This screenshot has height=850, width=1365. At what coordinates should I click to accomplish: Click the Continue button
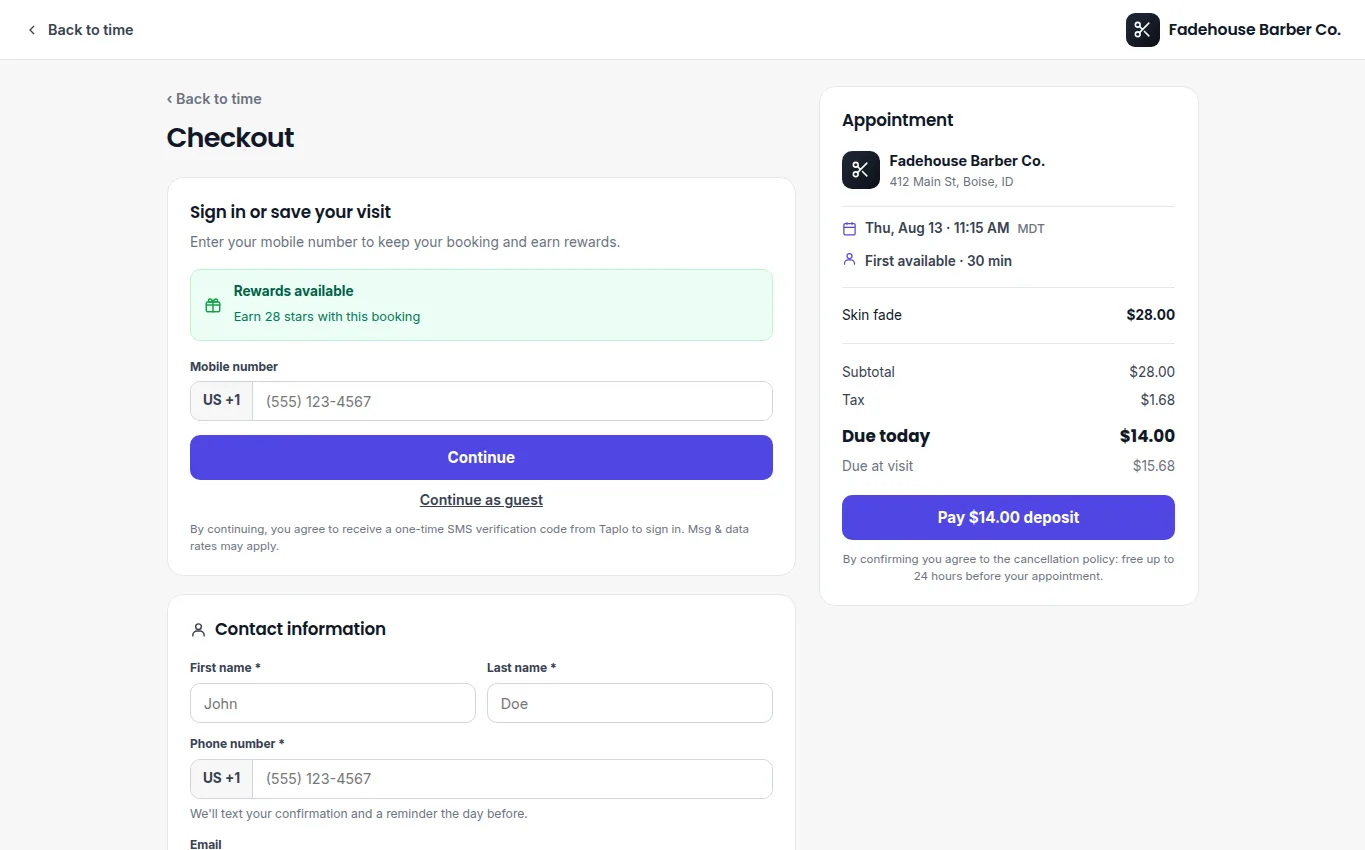(x=481, y=457)
